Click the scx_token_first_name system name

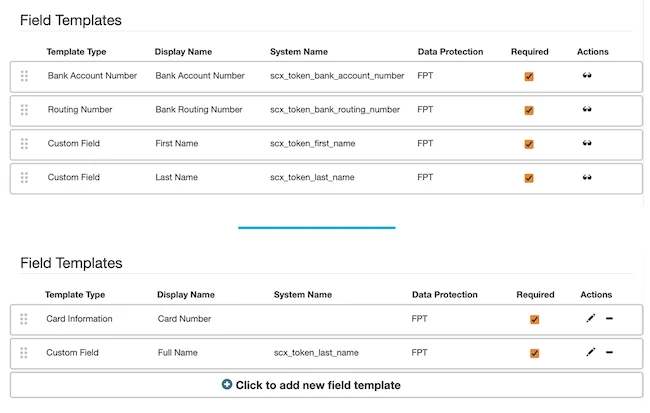(313, 143)
